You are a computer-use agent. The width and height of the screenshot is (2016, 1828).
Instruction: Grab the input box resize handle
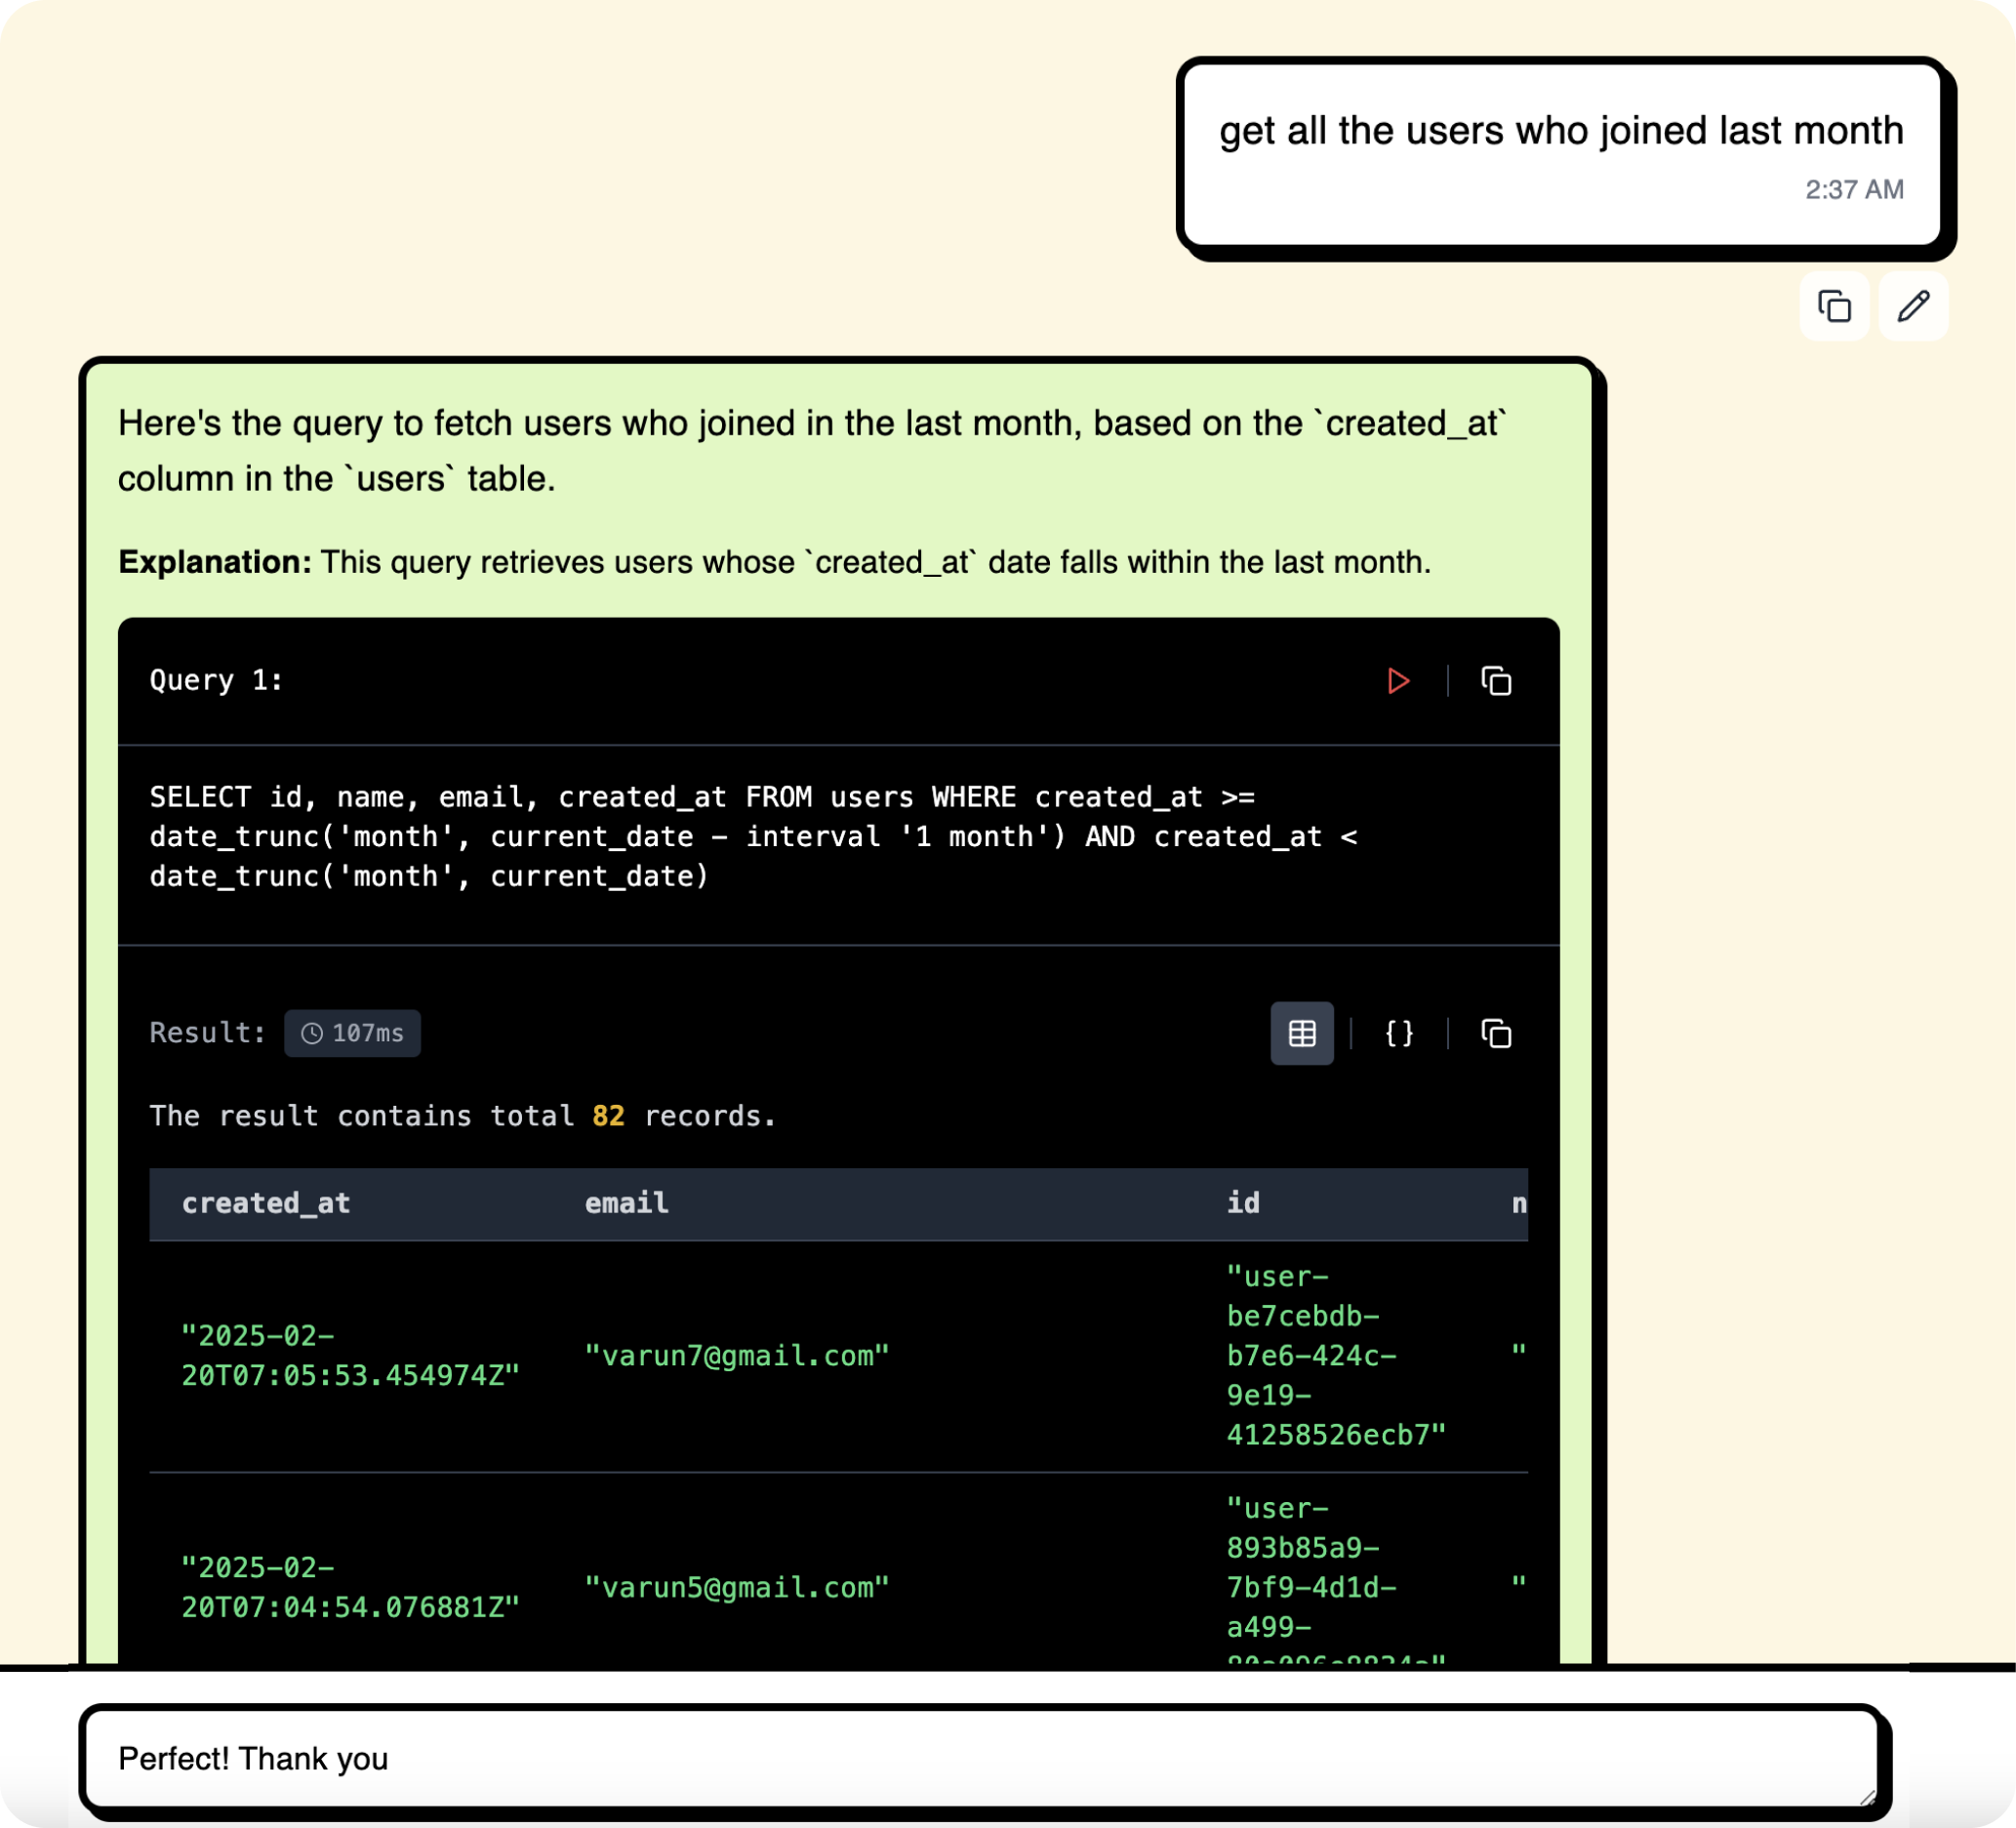tap(1867, 1797)
